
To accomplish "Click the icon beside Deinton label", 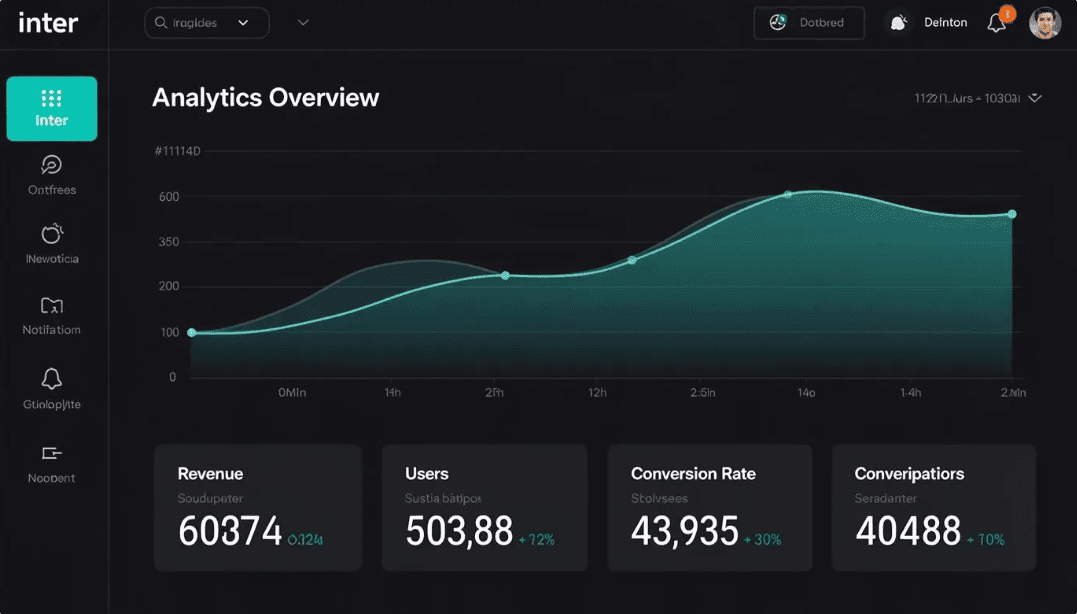I will coord(898,22).
